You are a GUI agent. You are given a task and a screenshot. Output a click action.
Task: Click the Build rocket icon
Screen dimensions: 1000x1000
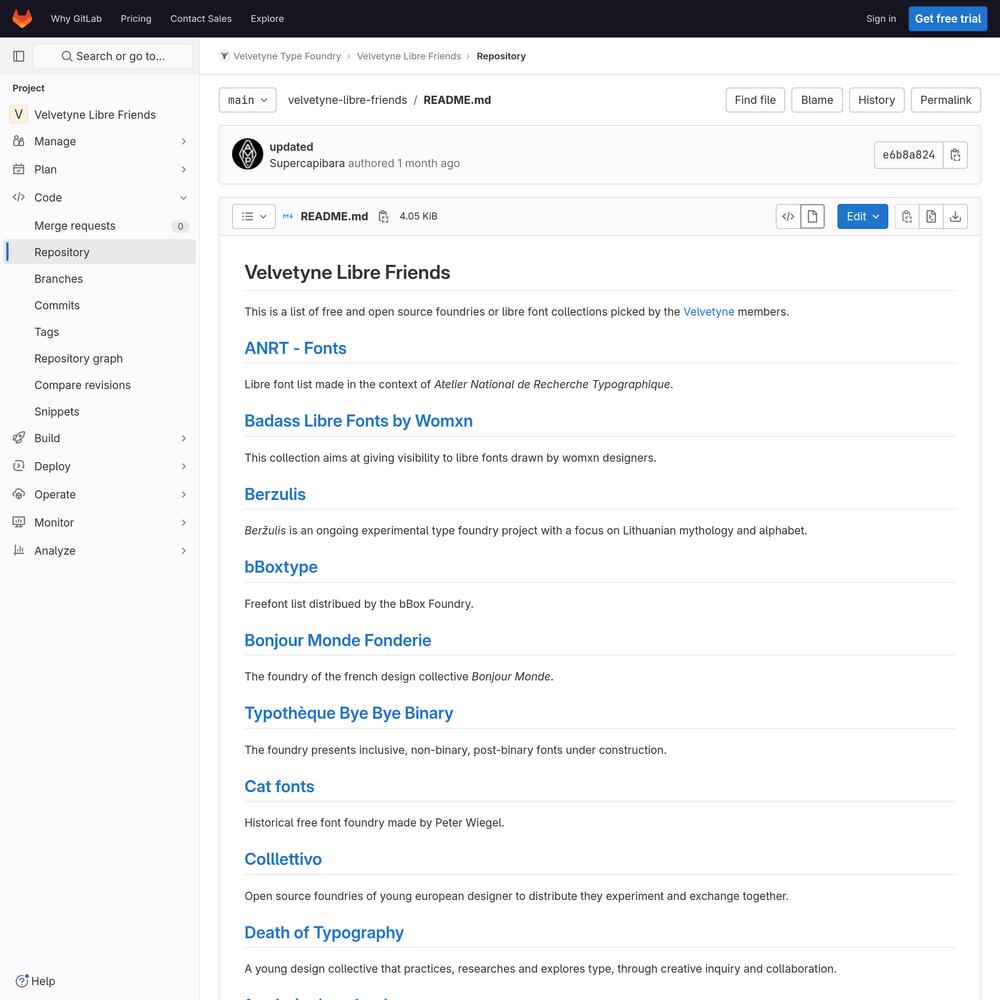point(18,438)
